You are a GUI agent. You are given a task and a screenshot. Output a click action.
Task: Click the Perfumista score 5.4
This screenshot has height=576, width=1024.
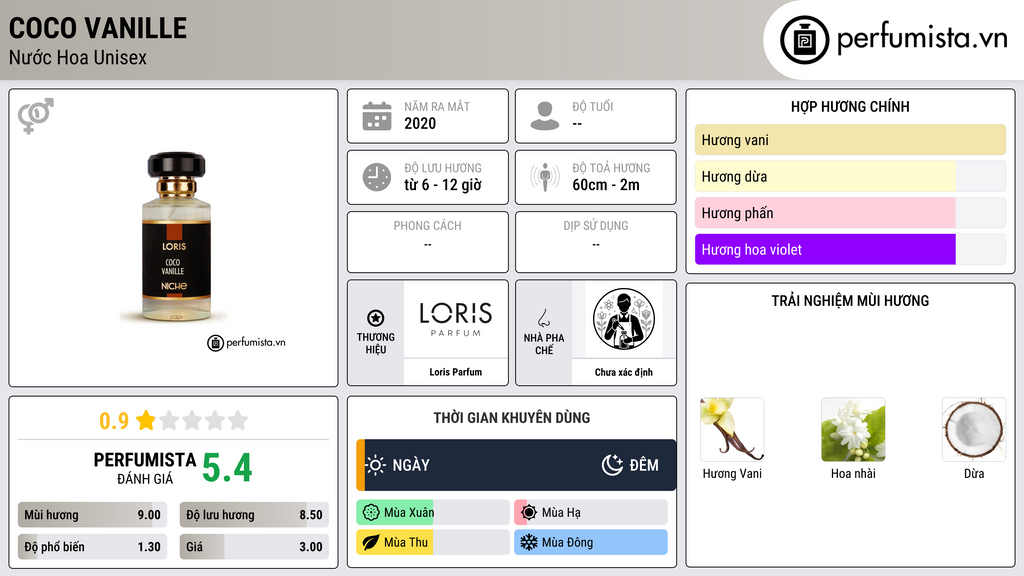pyautogui.click(x=227, y=468)
